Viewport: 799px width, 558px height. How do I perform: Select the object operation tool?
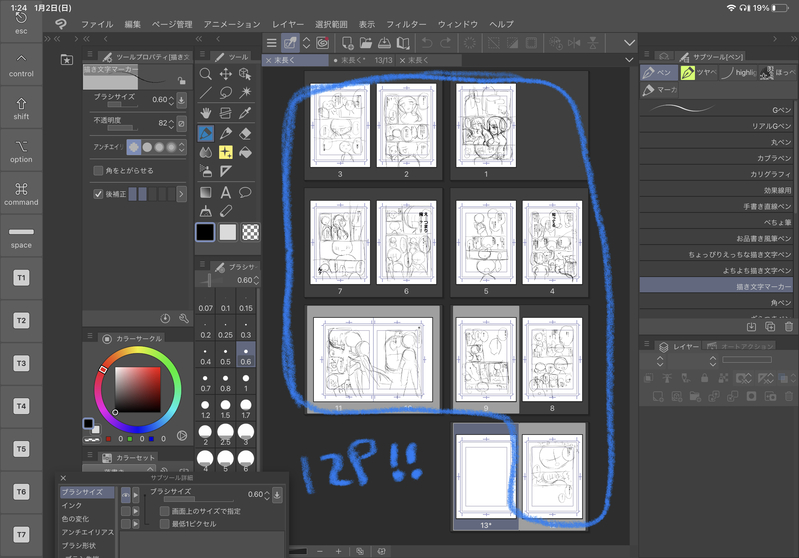pyautogui.click(x=245, y=74)
